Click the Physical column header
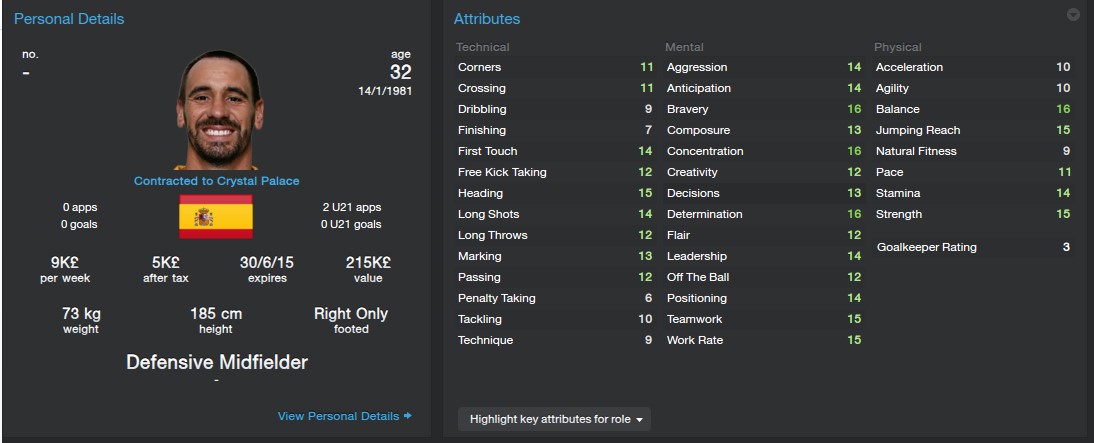 click(x=898, y=47)
